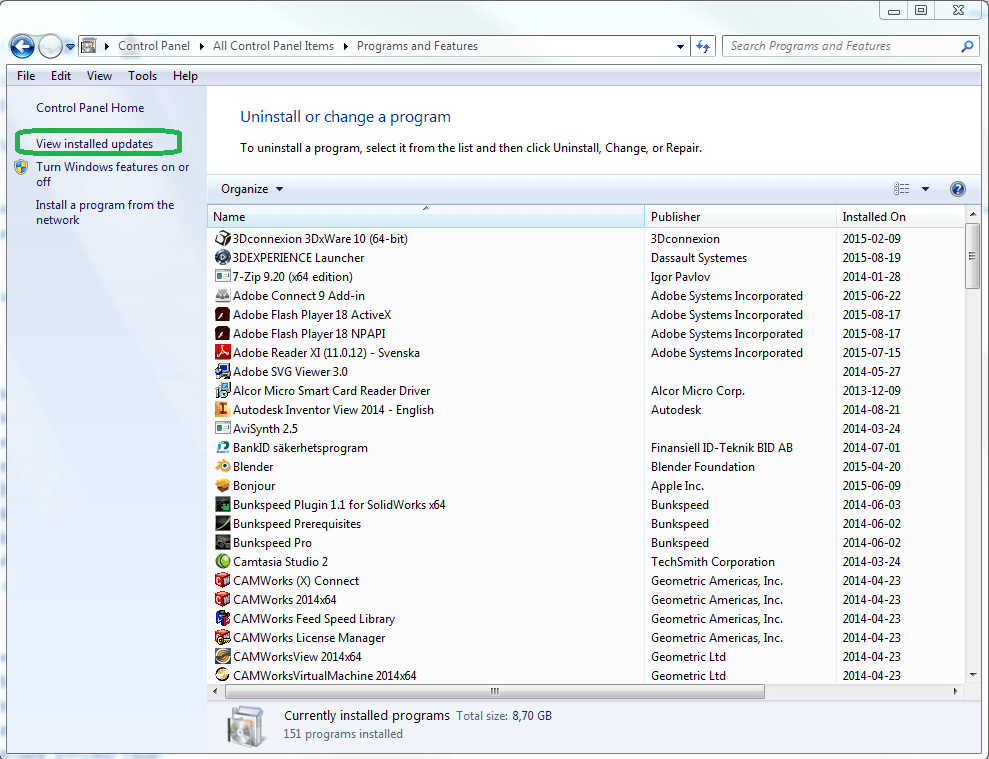This screenshot has width=989, height=759.
Task: Click the Adobe Reader XI icon
Action: click(x=223, y=353)
